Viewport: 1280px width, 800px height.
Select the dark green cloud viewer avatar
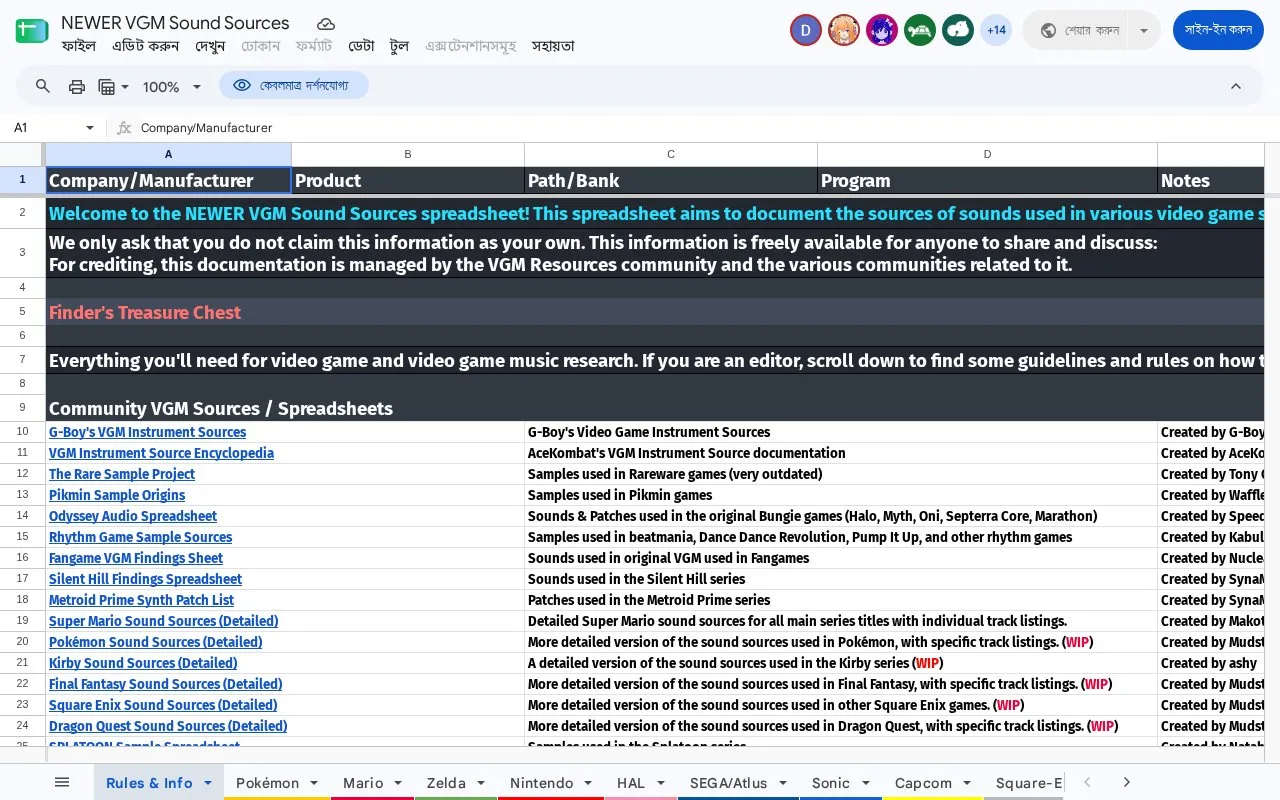point(958,30)
